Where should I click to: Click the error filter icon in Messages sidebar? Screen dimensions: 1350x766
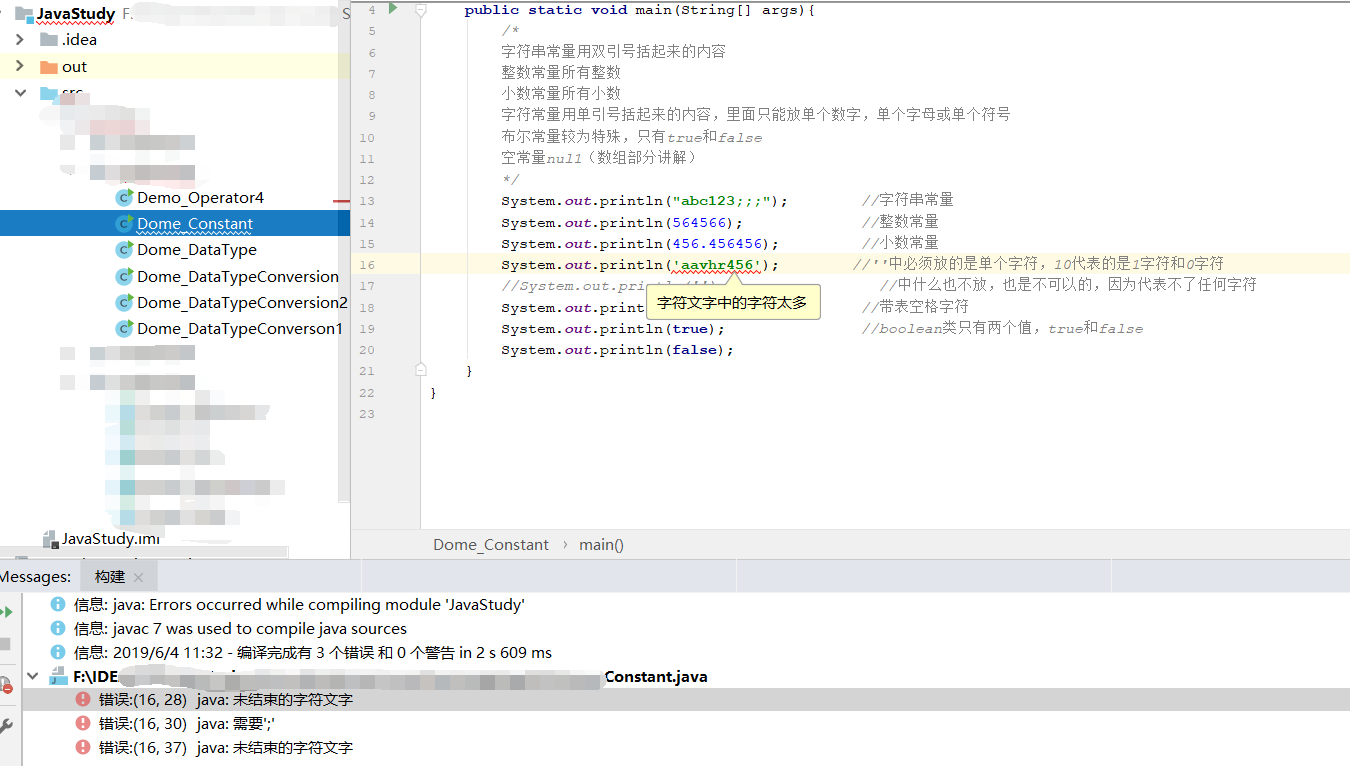(x=6, y=684)
